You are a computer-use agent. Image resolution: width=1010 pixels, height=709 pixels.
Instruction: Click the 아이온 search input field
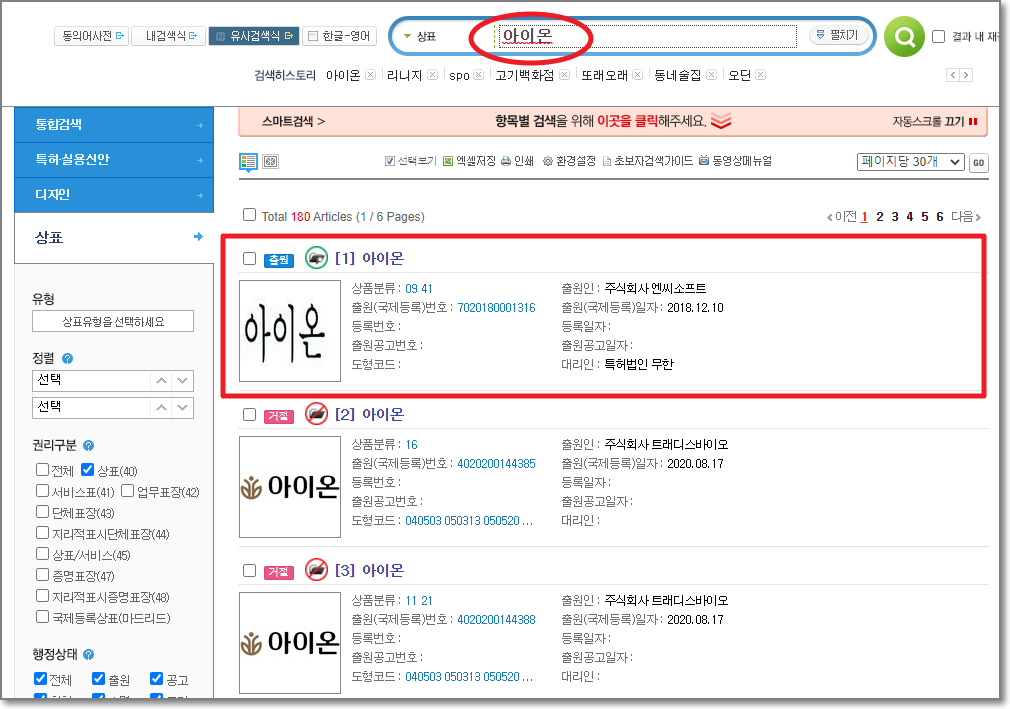coord(646,36)
